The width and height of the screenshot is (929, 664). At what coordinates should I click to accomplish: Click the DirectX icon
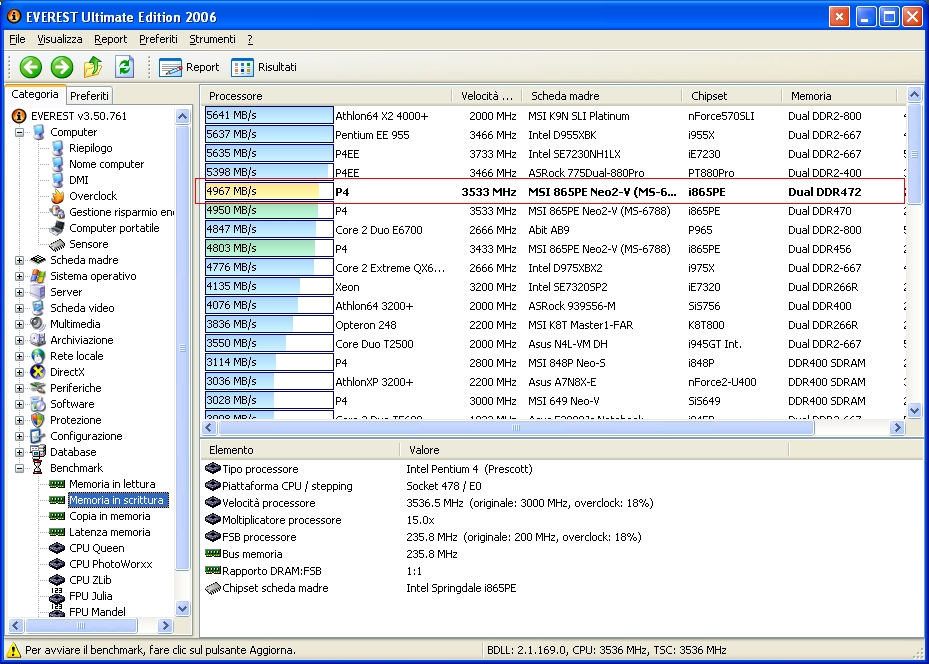tap(38, 372)
